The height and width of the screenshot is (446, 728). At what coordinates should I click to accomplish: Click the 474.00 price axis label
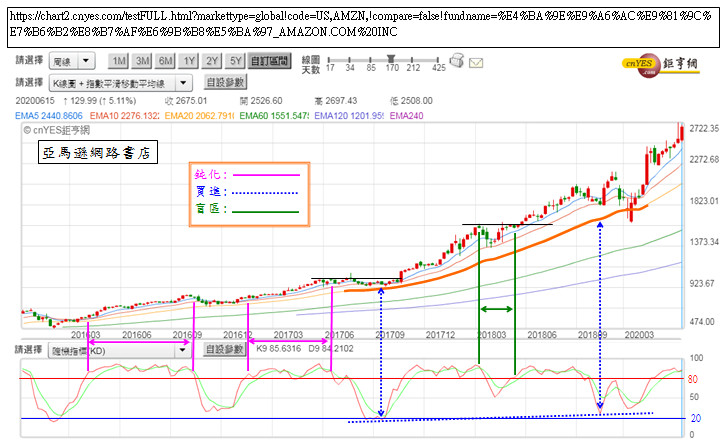click(x=702, y=321)
